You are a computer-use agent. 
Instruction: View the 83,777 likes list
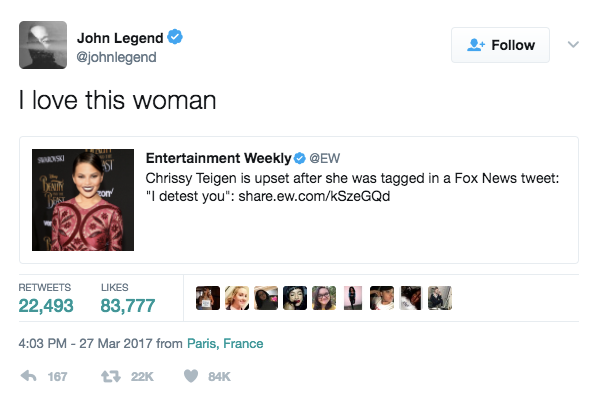tap(128, 306)
